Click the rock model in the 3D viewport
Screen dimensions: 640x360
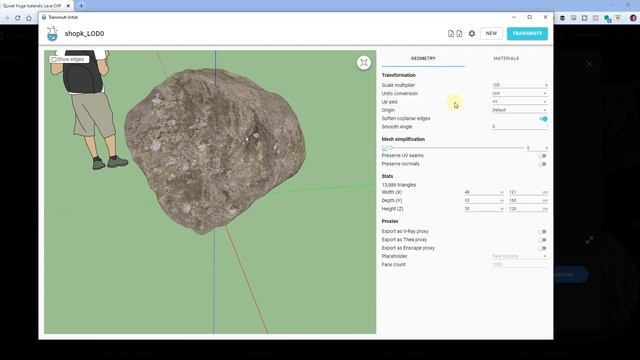coord(215,150)
